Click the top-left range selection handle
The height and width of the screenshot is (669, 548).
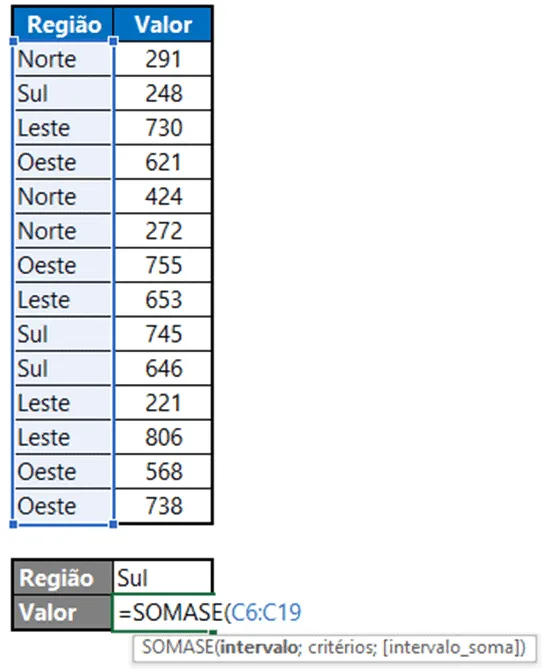pos(13,41)
